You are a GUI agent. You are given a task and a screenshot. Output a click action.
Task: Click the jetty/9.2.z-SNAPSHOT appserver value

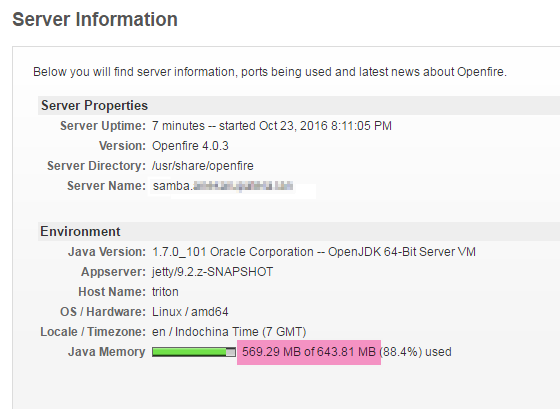pyautogui.click(x=212, y=272)
